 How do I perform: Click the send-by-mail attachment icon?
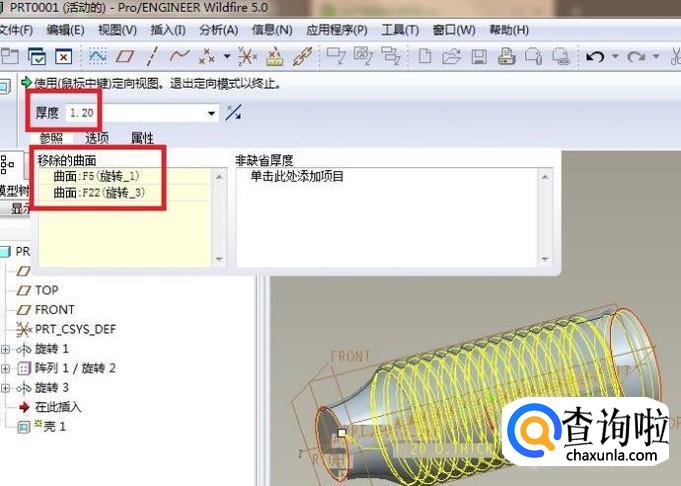pos(533,56)
